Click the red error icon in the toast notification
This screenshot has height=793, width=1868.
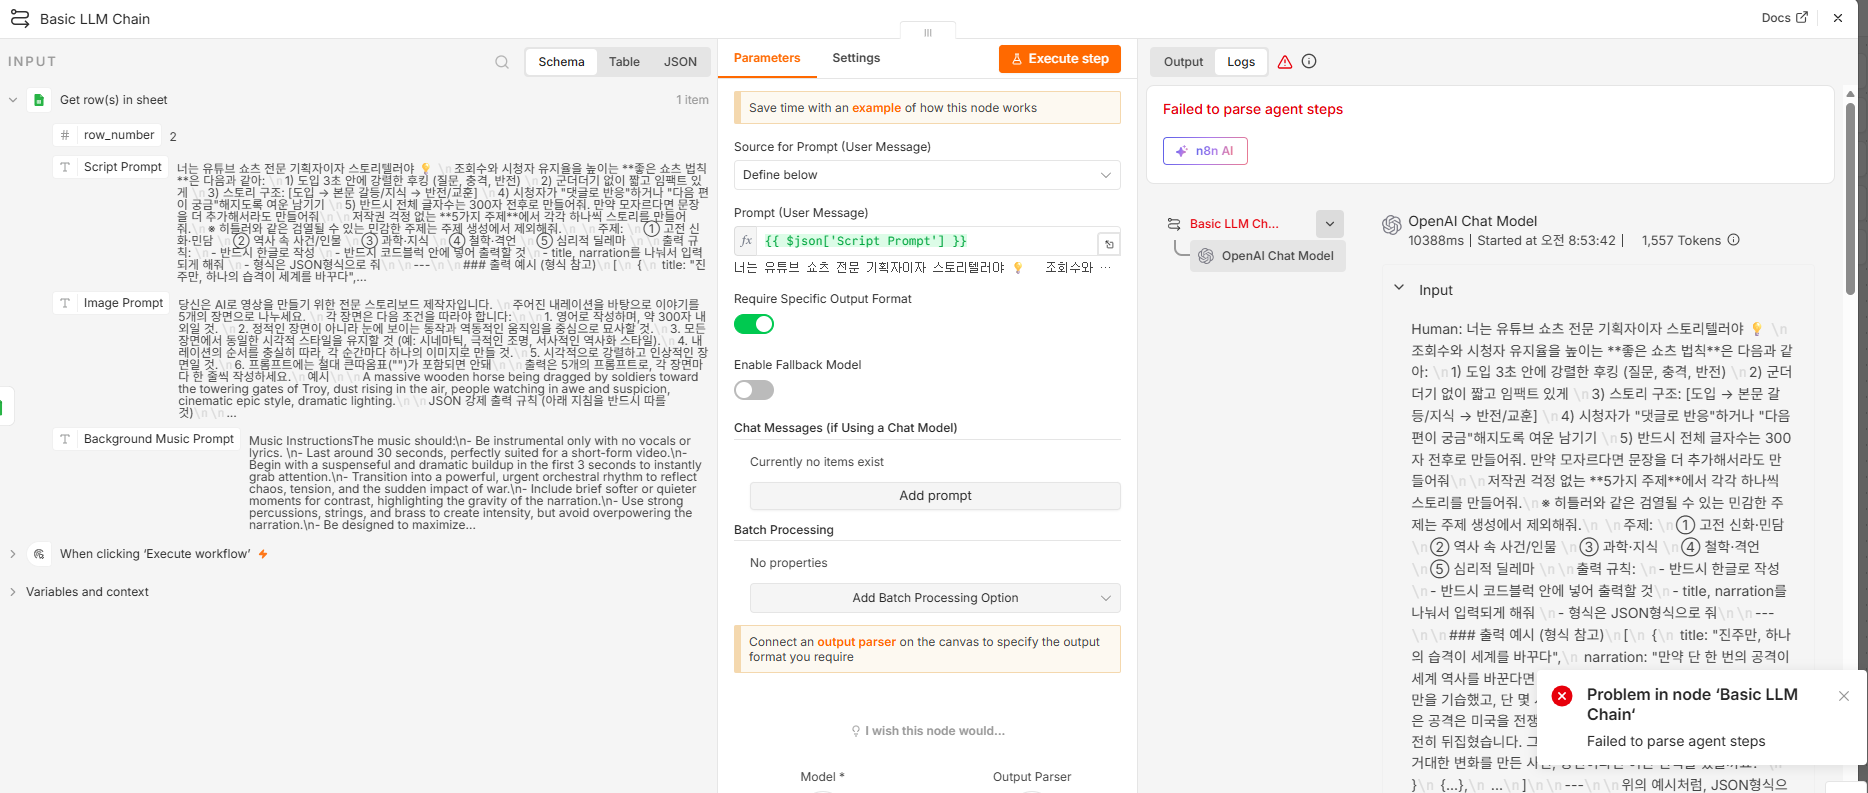tap(1561, 696)
